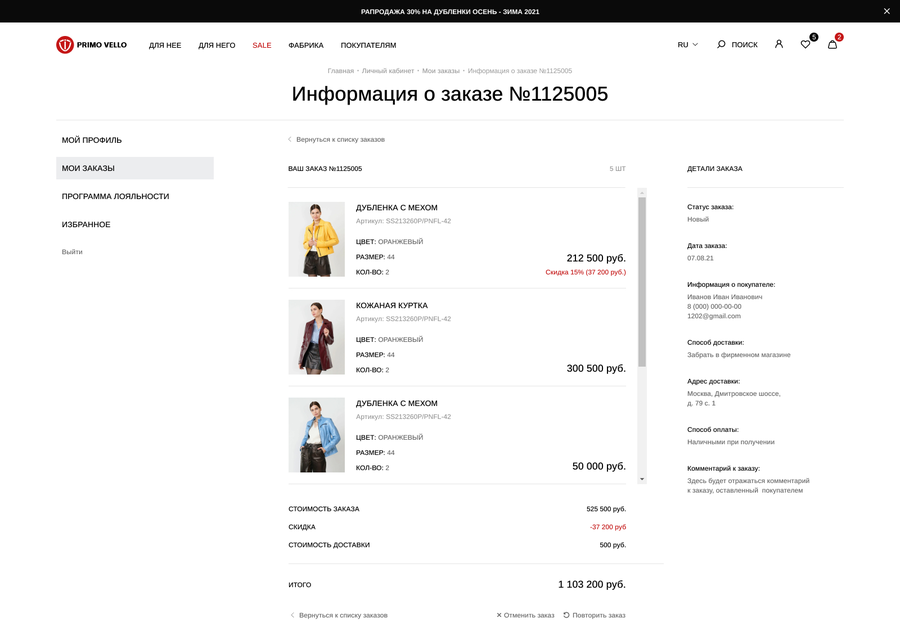Click Повторить заказ

click(594, 615)
